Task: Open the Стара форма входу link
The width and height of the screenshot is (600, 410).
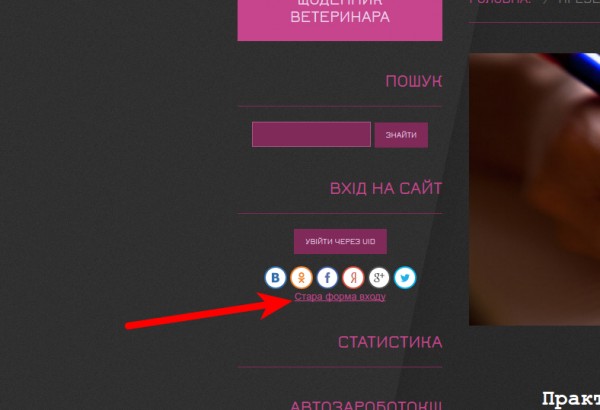Action: (x=340, y=297)
